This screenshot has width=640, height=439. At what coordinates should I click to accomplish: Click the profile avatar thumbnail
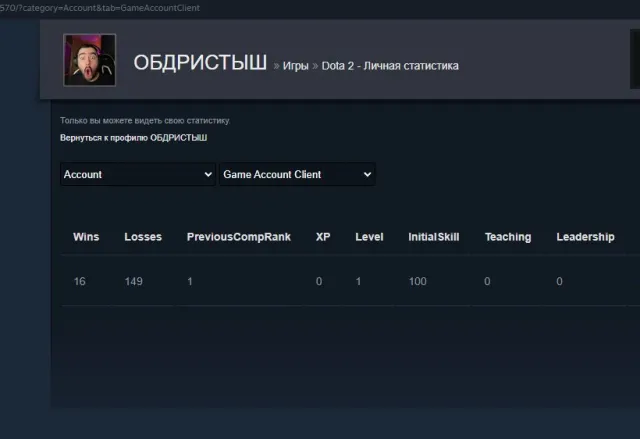89,60
